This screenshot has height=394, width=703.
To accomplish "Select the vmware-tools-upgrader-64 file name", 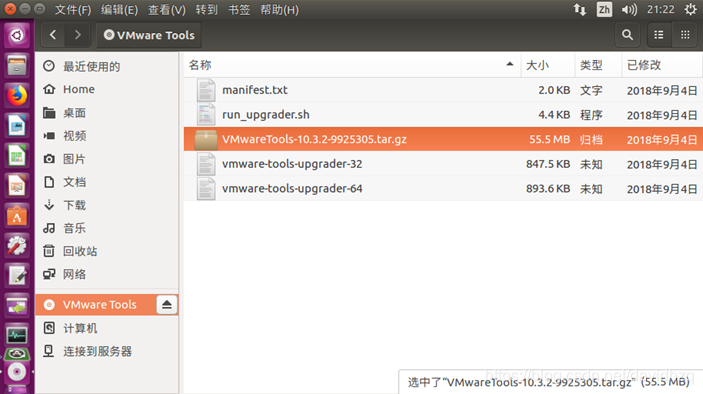I will (292, 189).
